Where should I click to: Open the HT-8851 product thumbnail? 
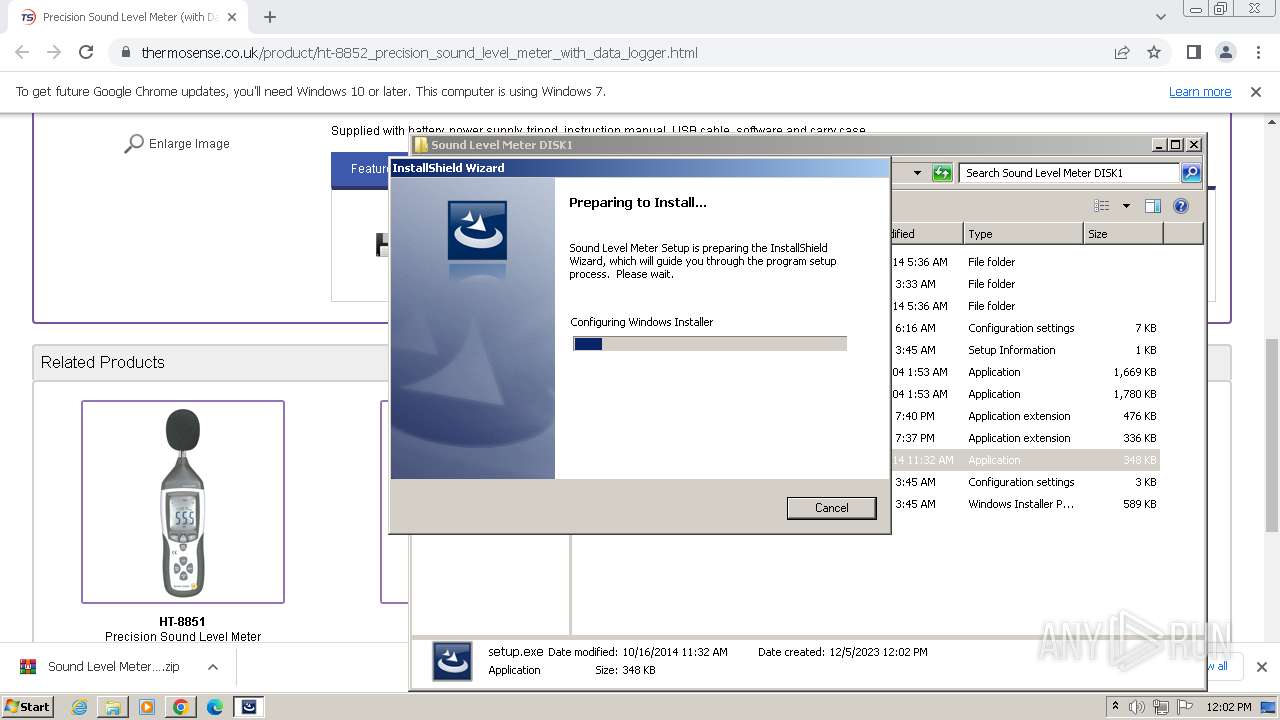(183, 502)
